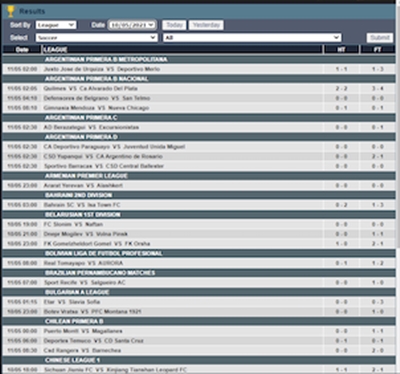Screen dimensions: 400x374
Task: Select Argentinian Primera C league header
Action: [x=199, y=118]
